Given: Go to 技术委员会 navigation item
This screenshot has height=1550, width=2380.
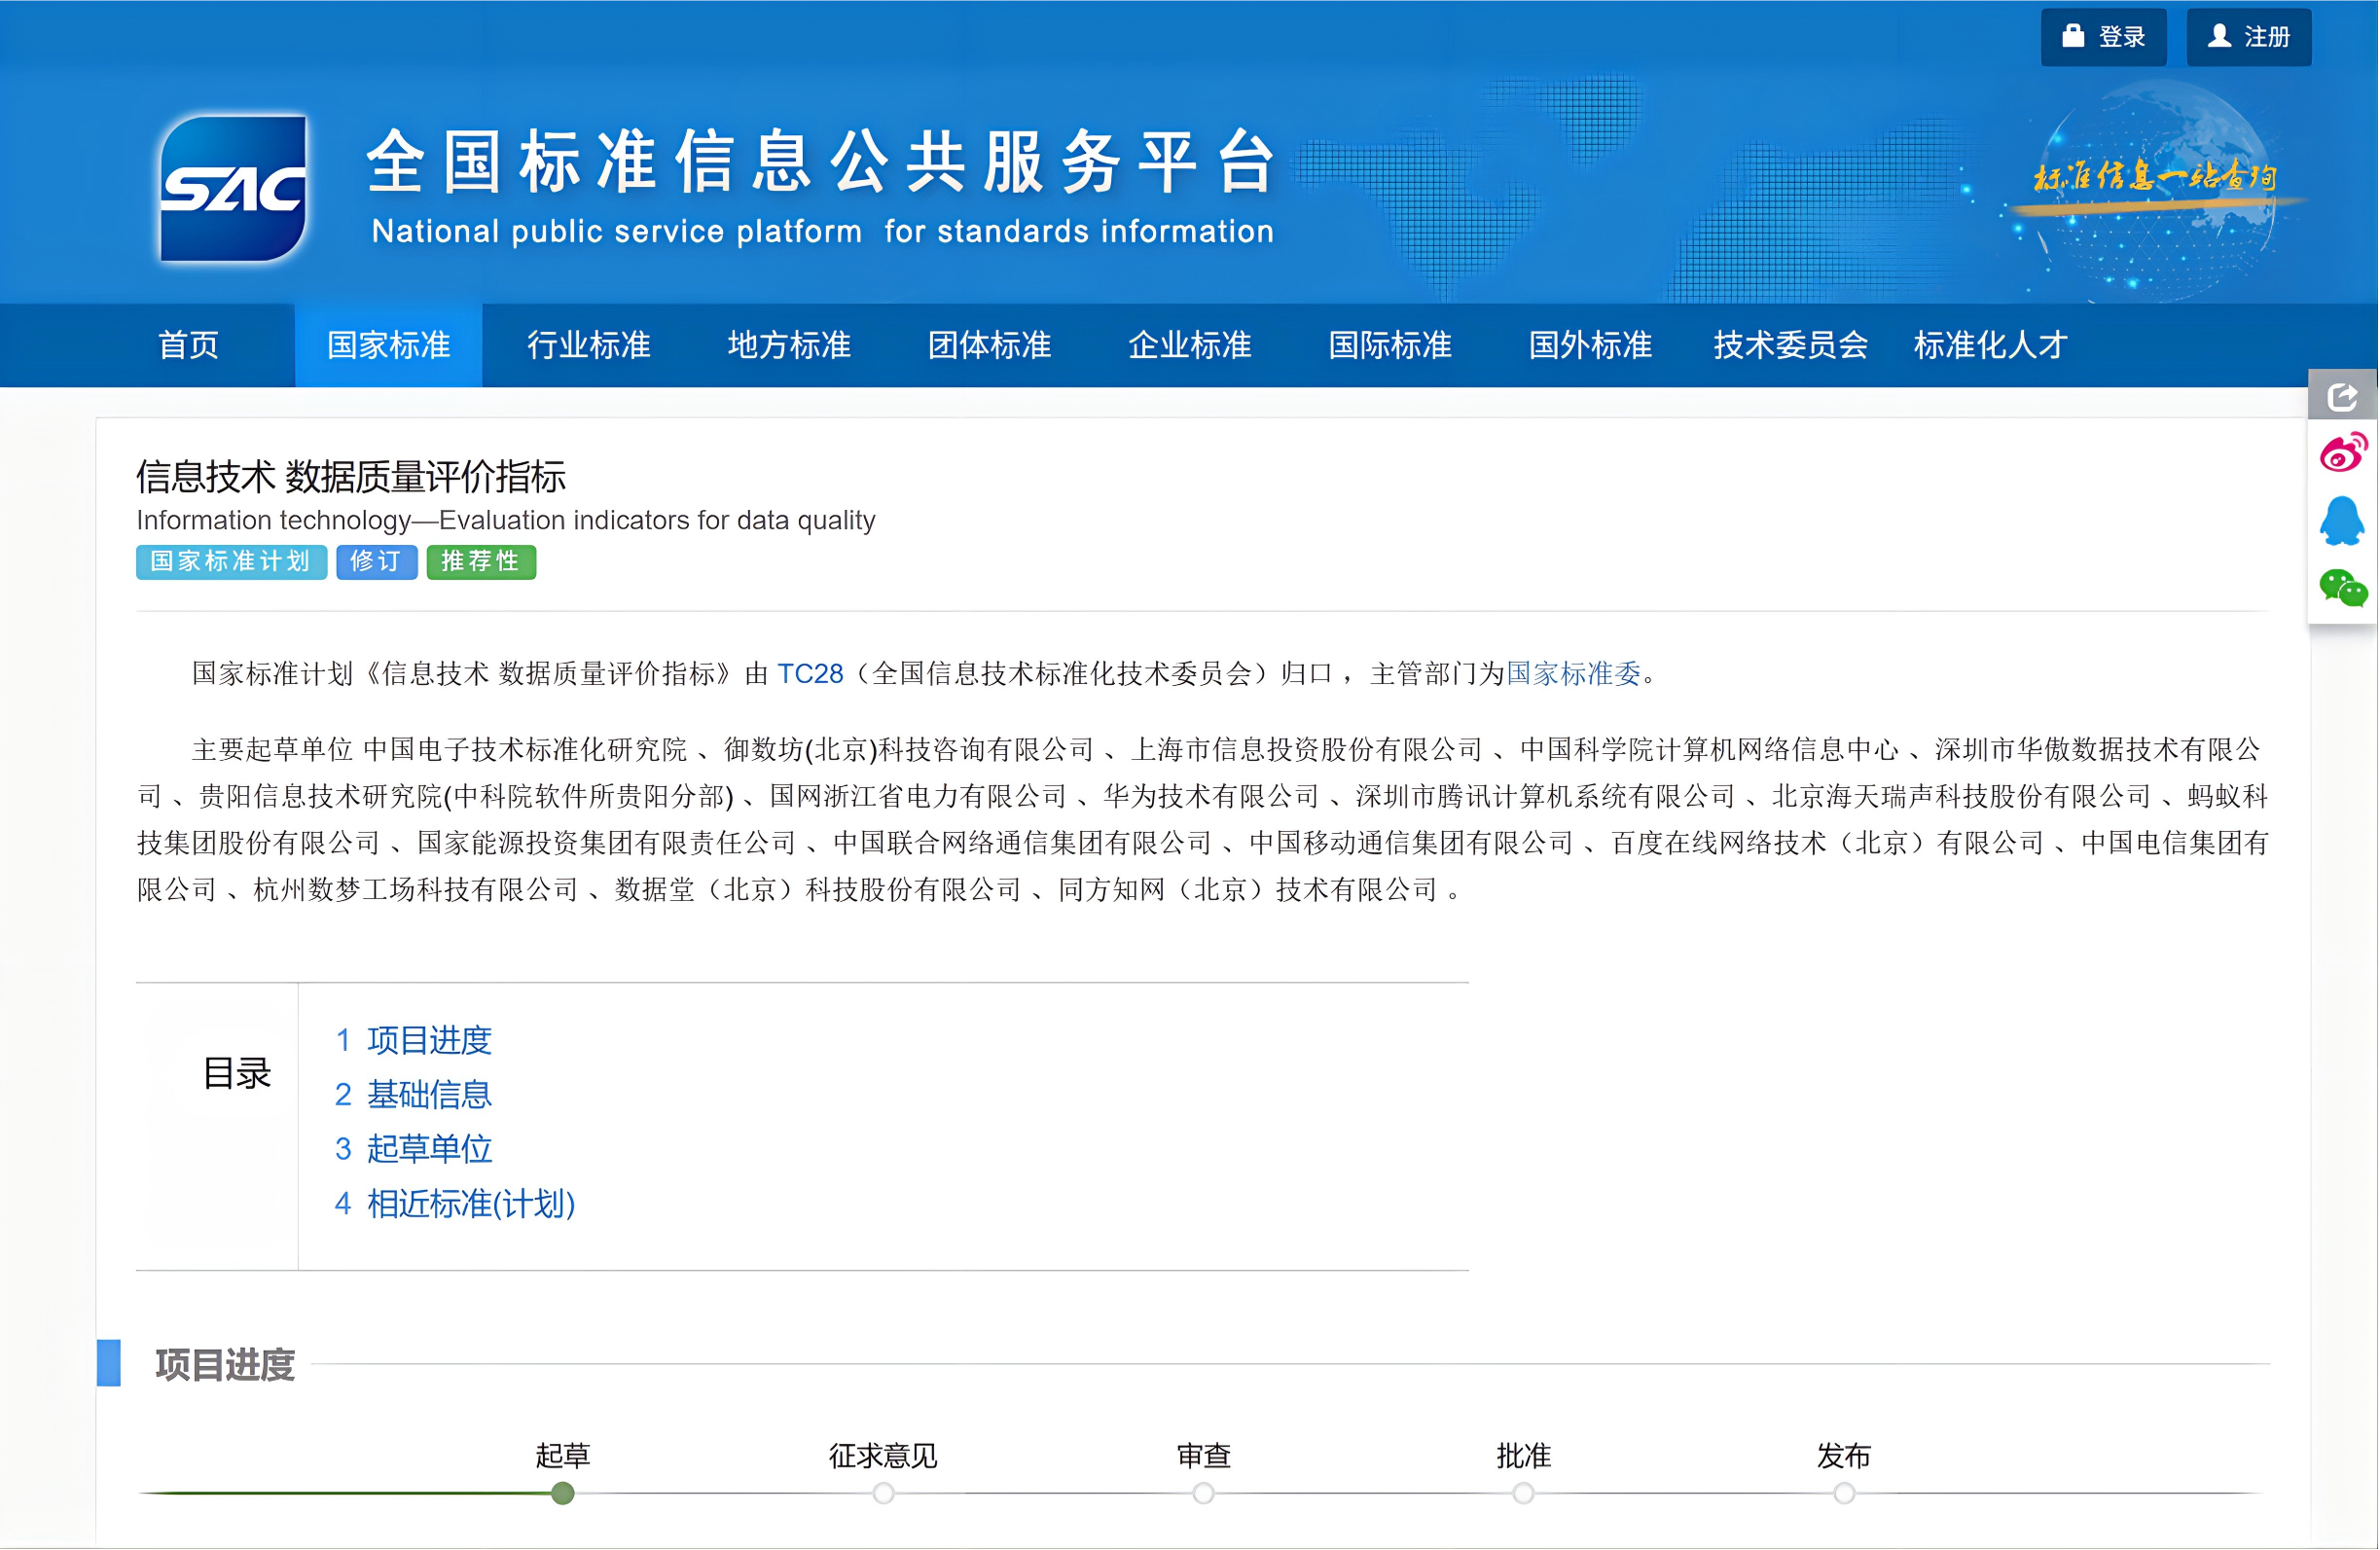Looking at the screenshot, I should pyautogui.click(x=1790, y=345).
